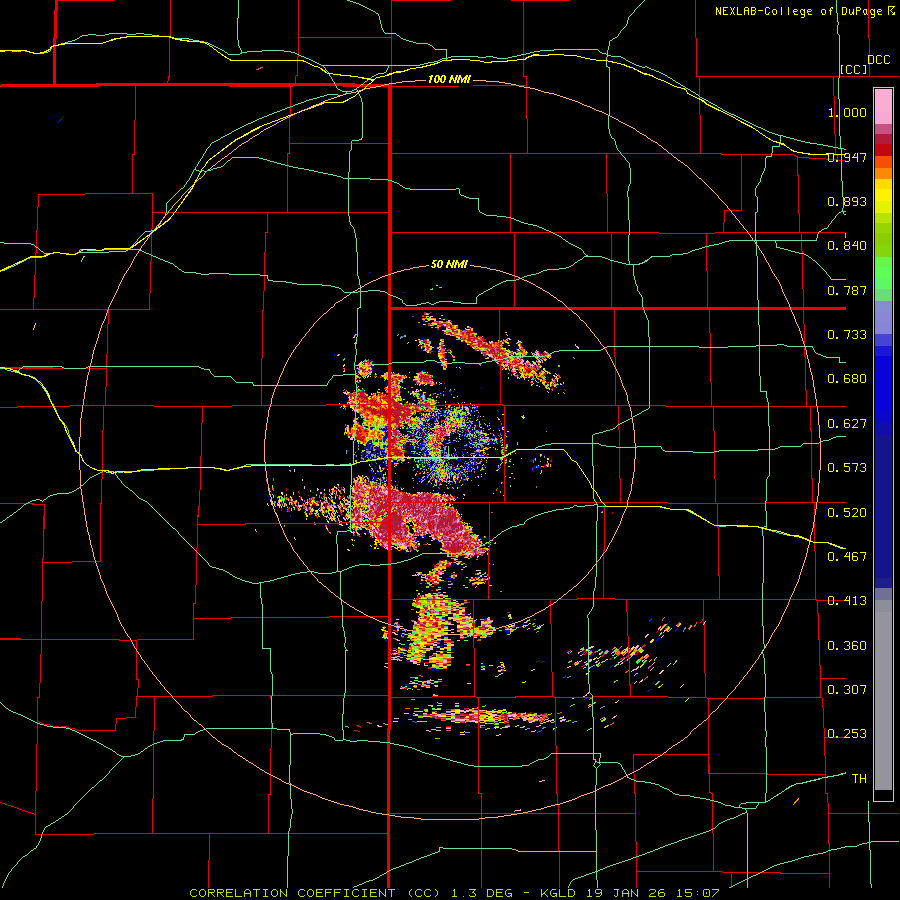The height and width of the screenshot is (900, 900).
Task: Click the 0.467 color scale value
Action: click(x=847, y=556)
